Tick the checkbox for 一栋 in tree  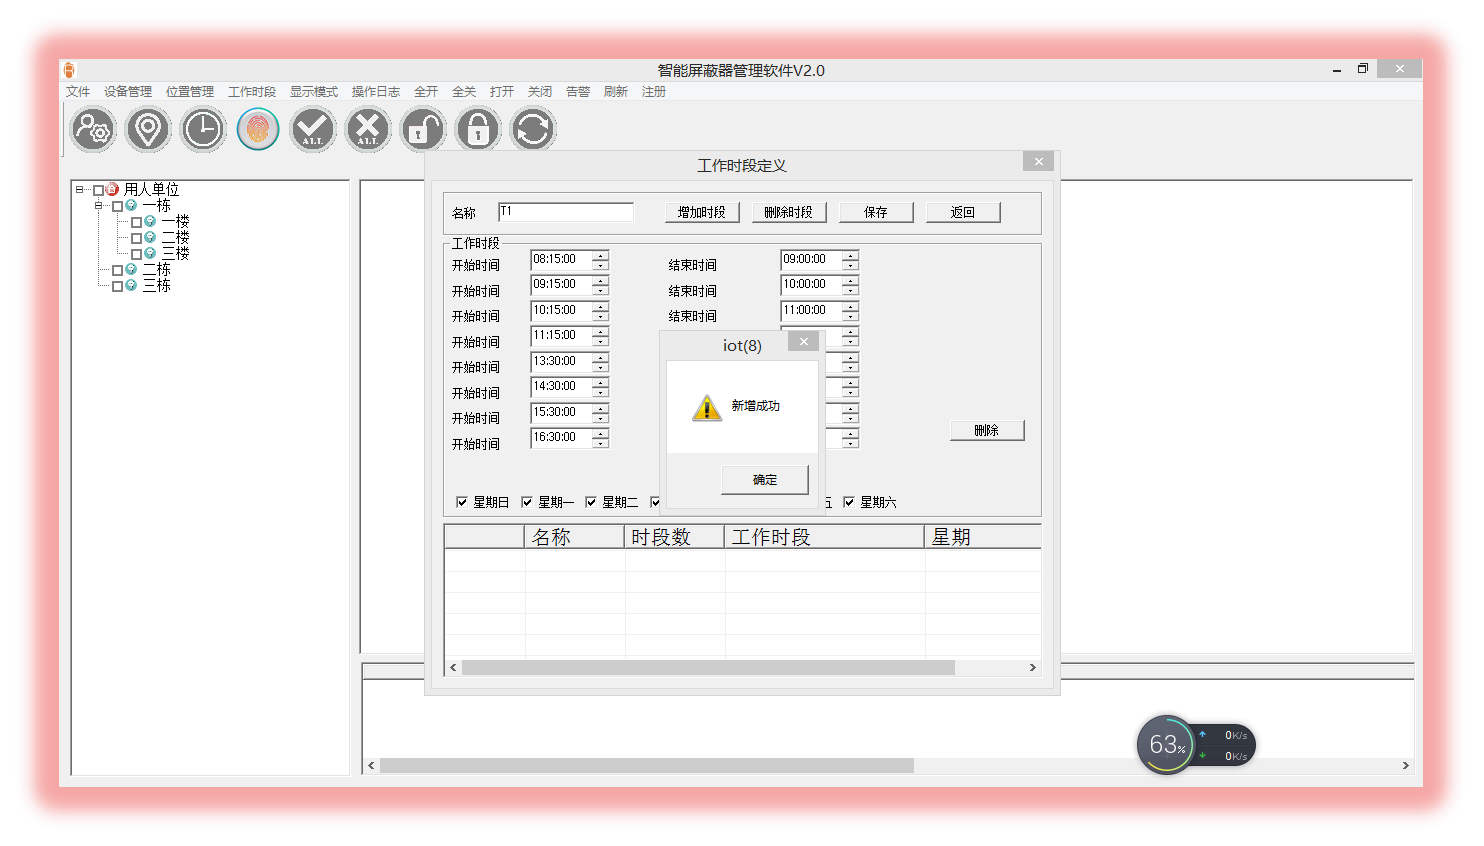[x=117, y=206]
